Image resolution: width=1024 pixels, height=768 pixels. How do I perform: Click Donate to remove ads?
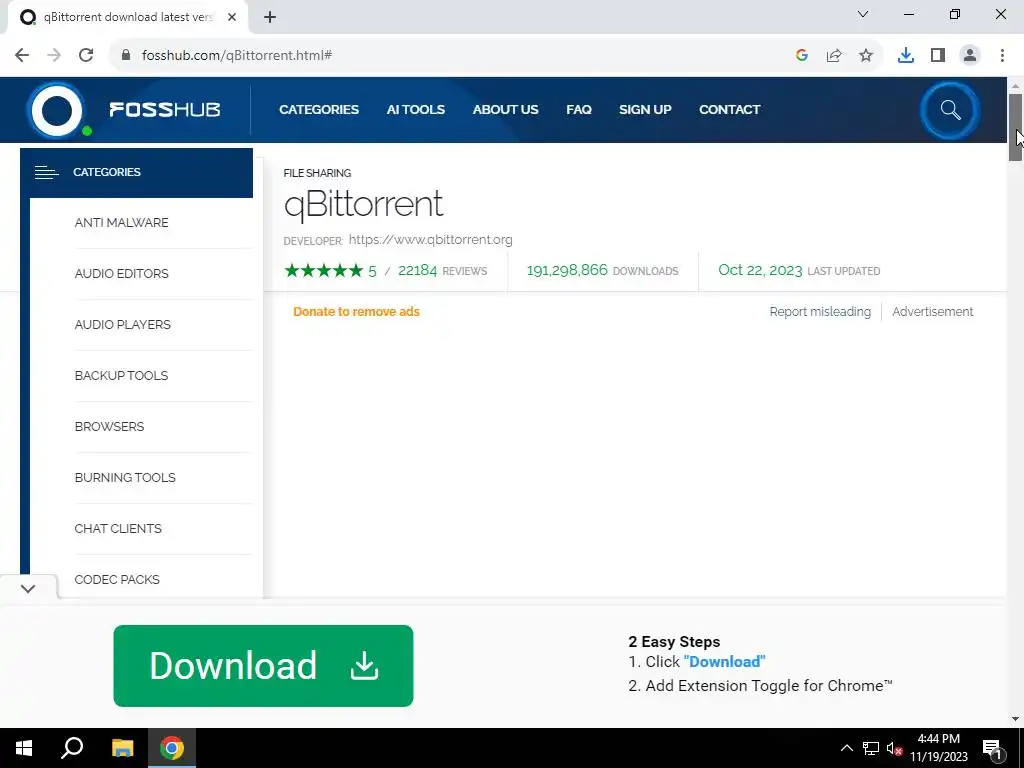357,312
